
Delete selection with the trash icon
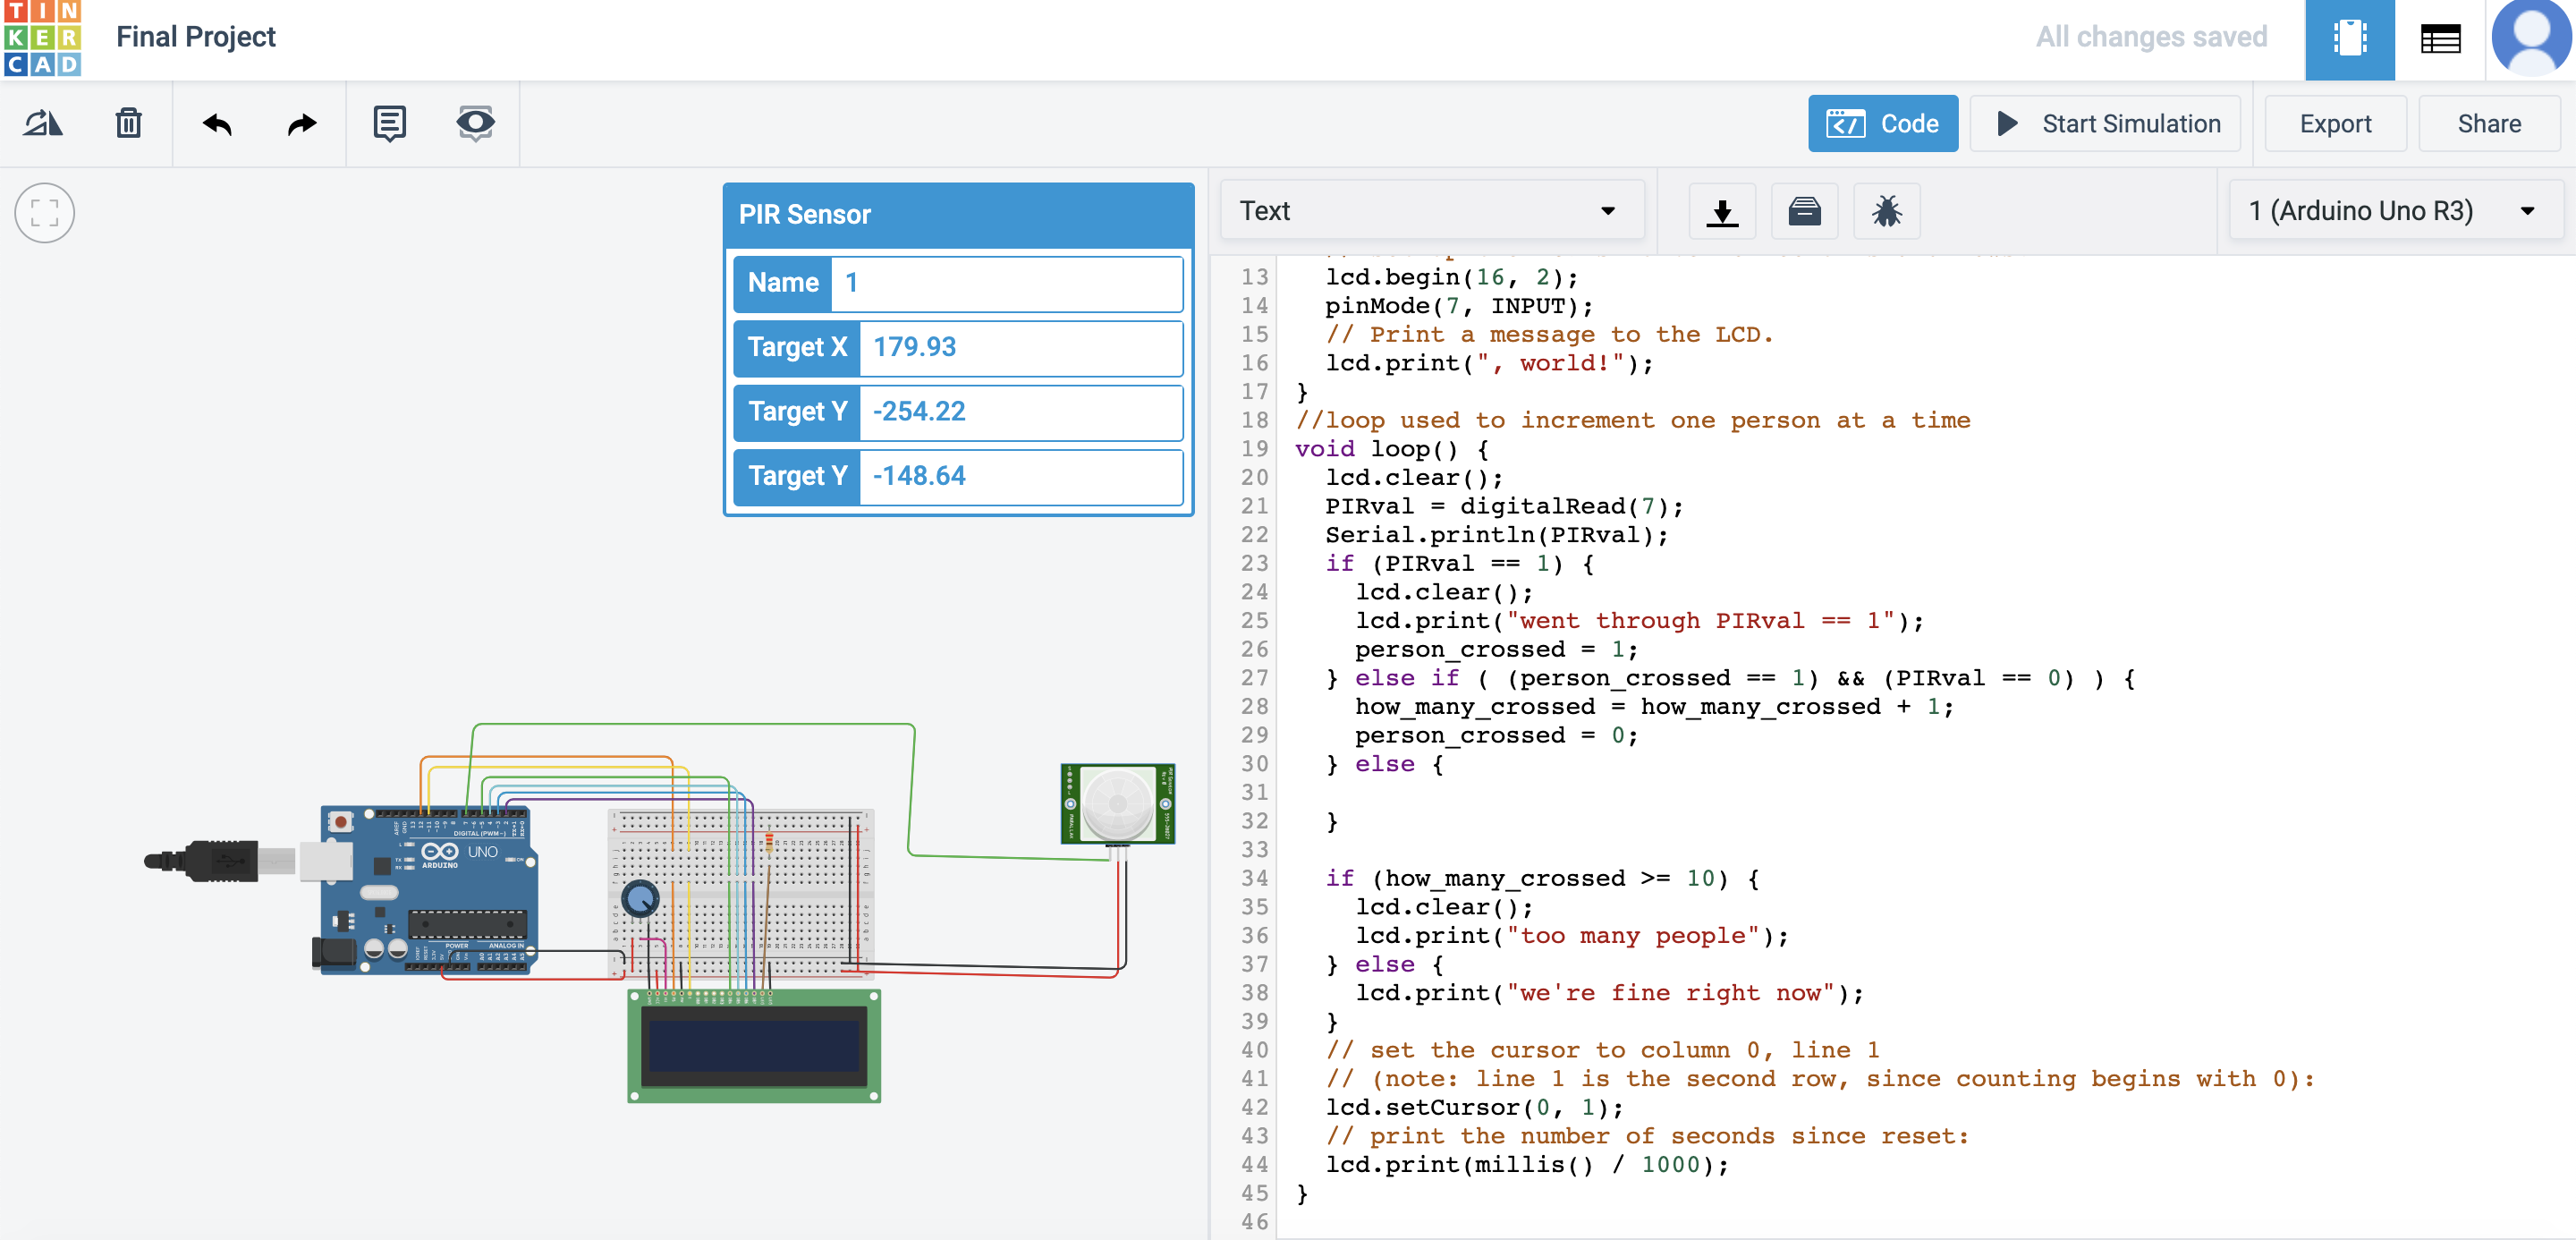pos(128,124)
